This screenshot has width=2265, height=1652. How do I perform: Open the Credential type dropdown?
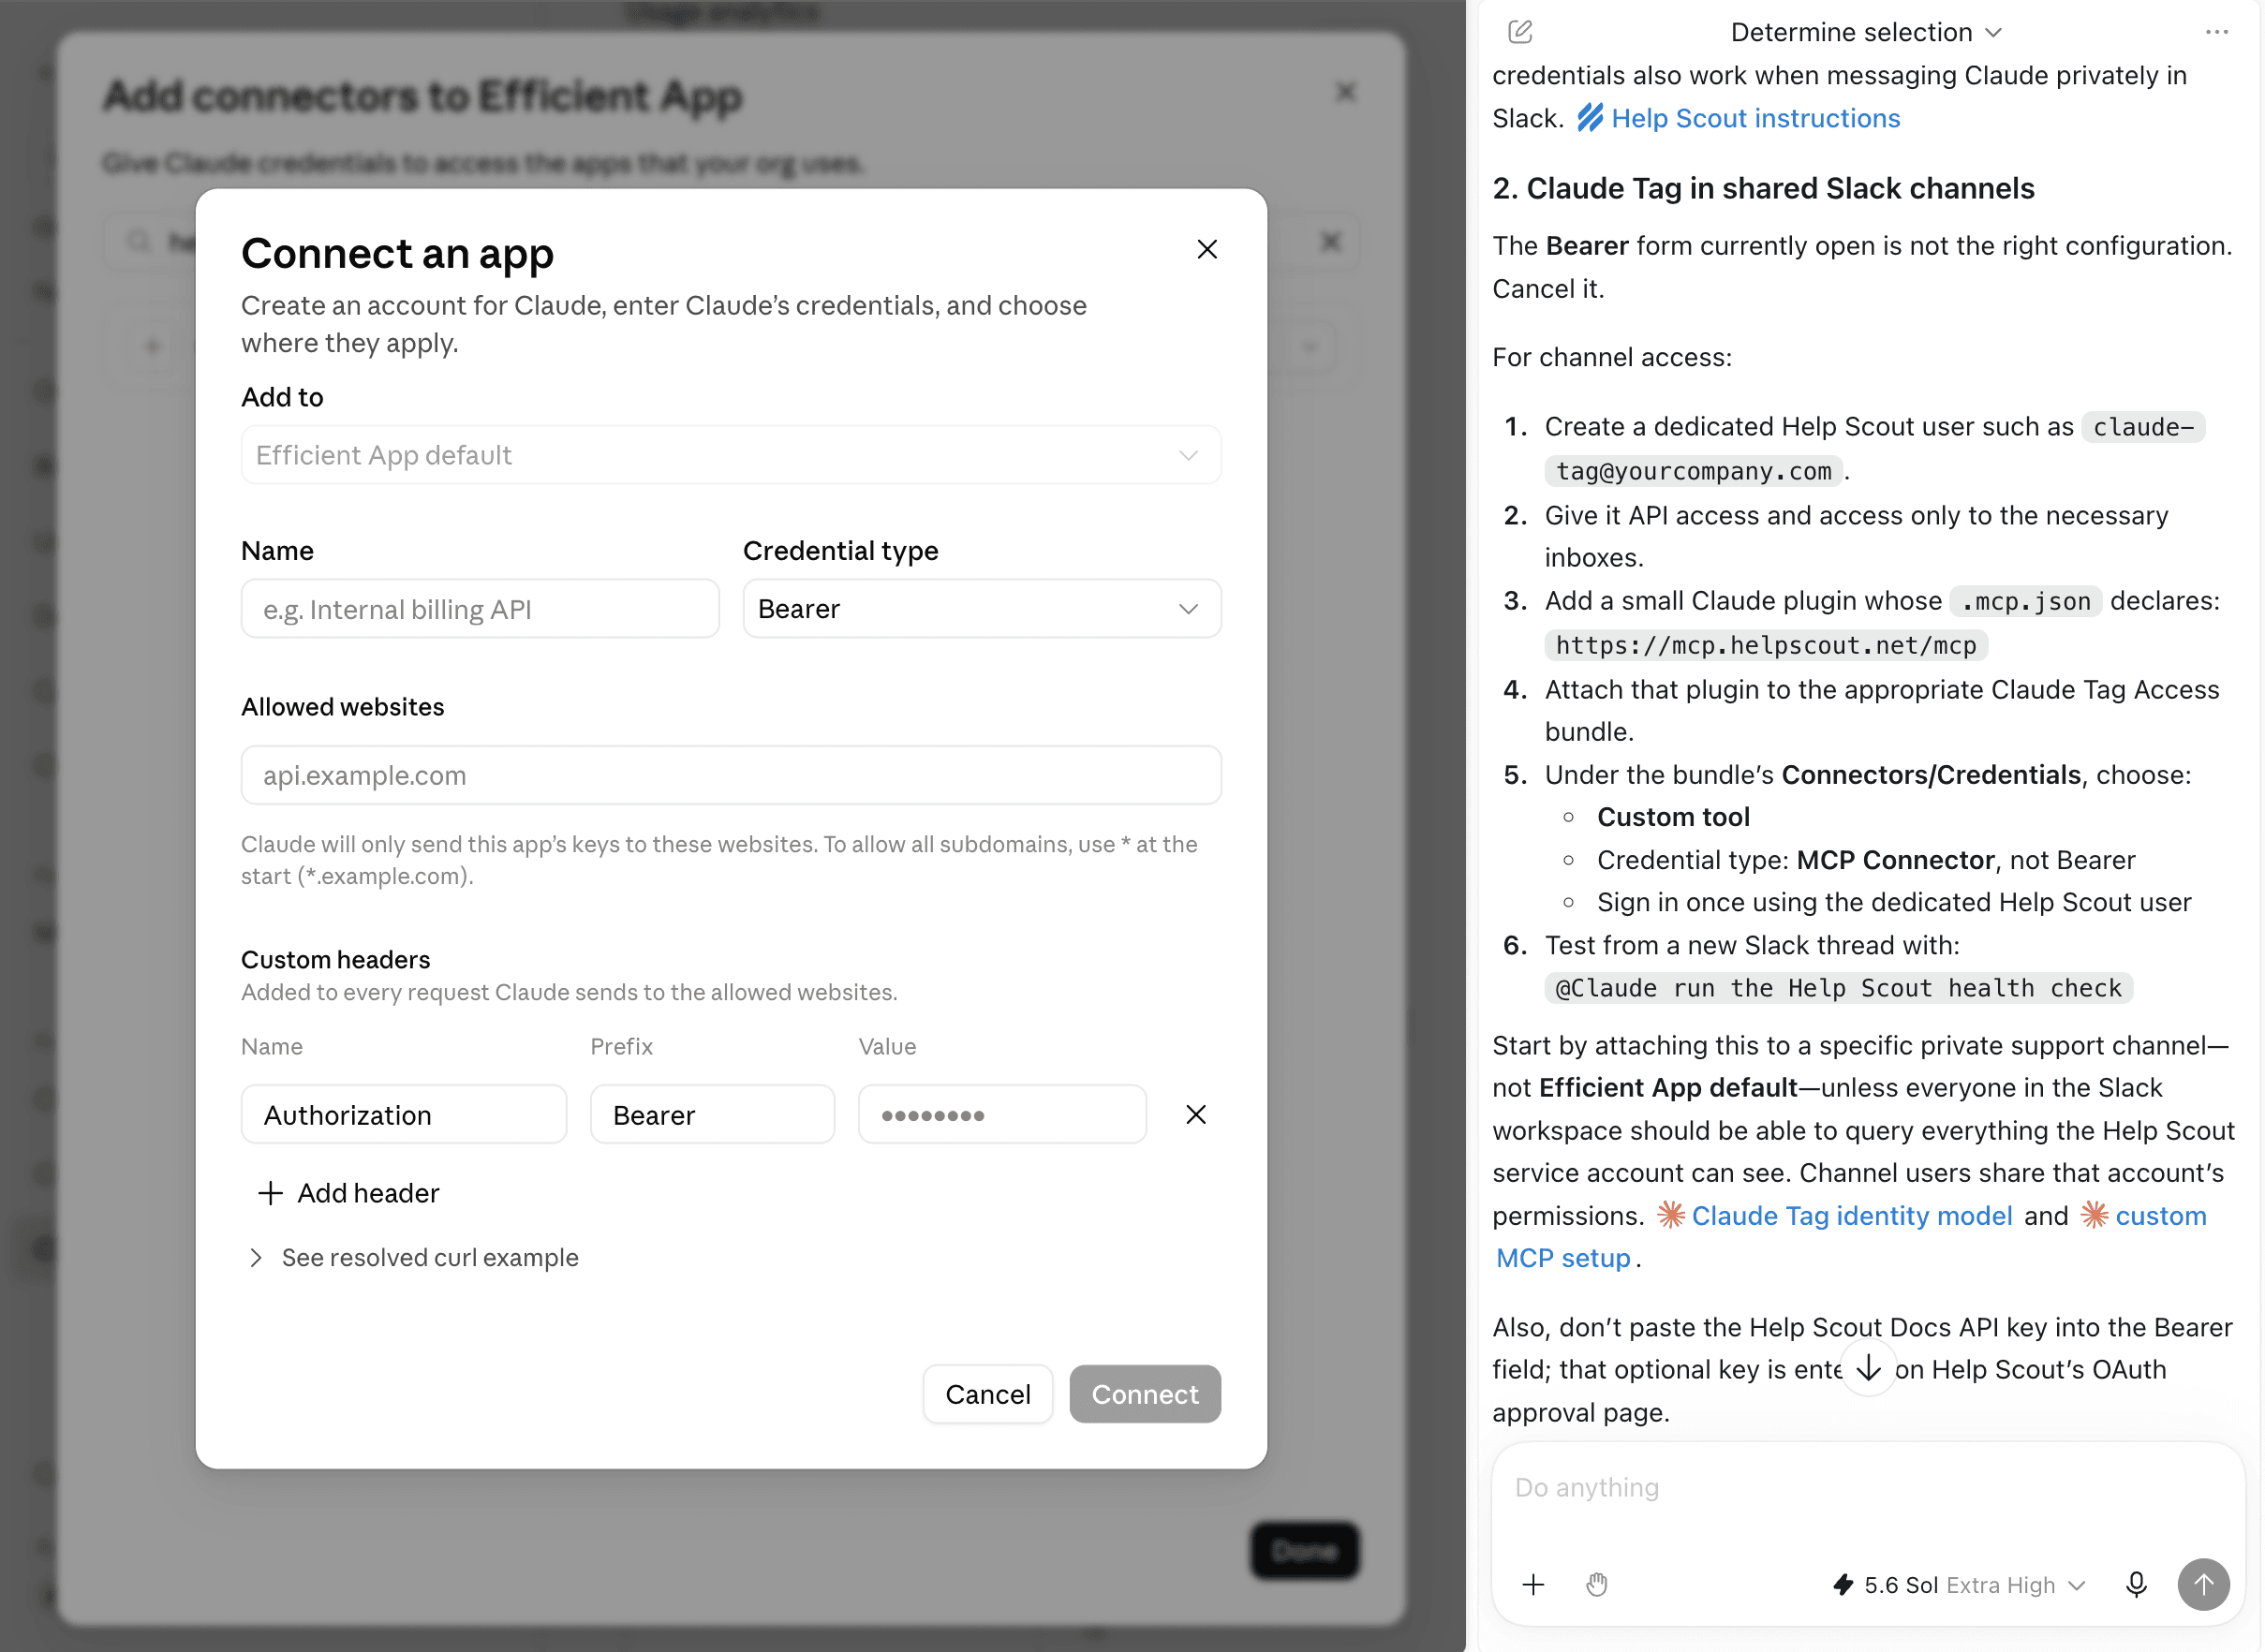[982, 609]
